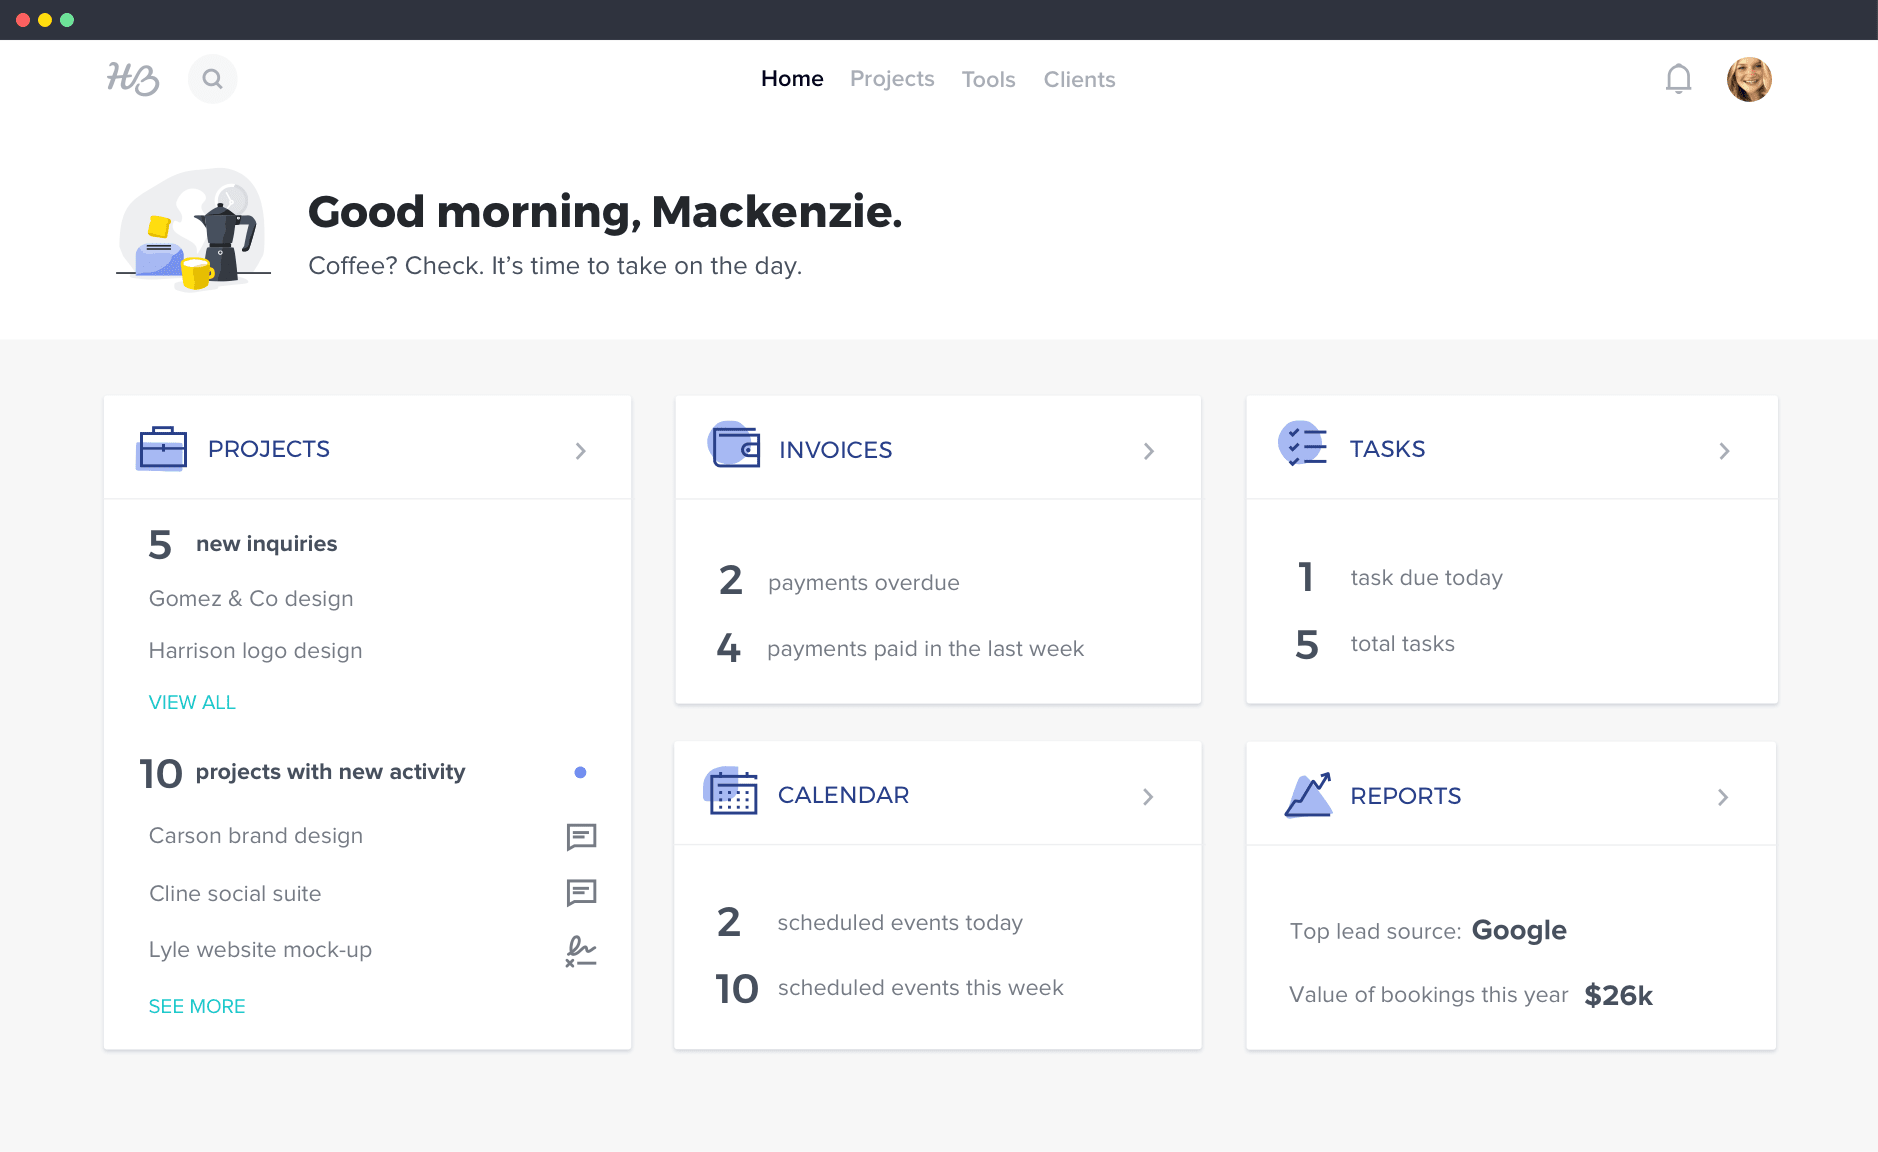Select the Tasks checklist icon
The image size is (1878, 1152).
(x=1305, y=448)
